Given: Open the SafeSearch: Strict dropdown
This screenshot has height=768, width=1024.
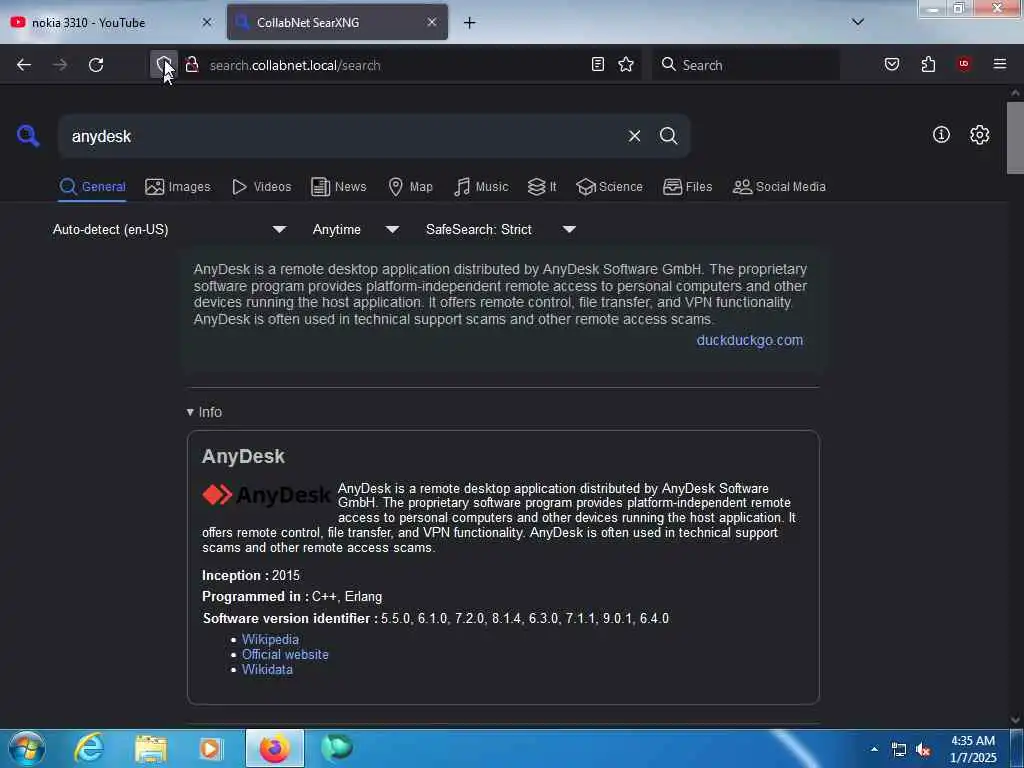Looking at the screenshot, I should click(x=500, y=229).
